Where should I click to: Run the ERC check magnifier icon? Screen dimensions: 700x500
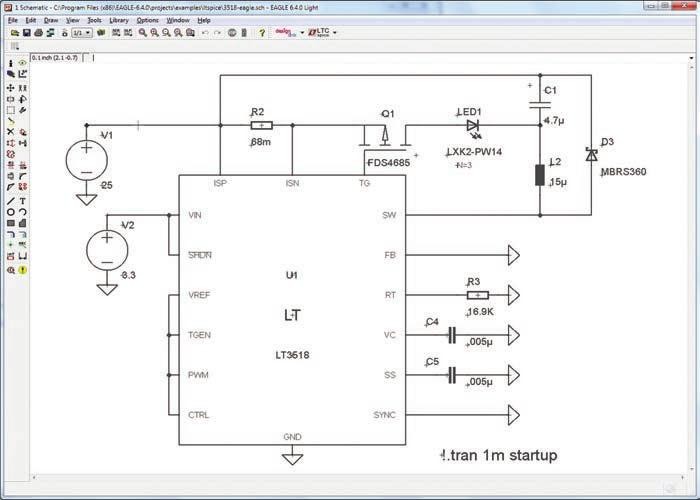[11, 270]
